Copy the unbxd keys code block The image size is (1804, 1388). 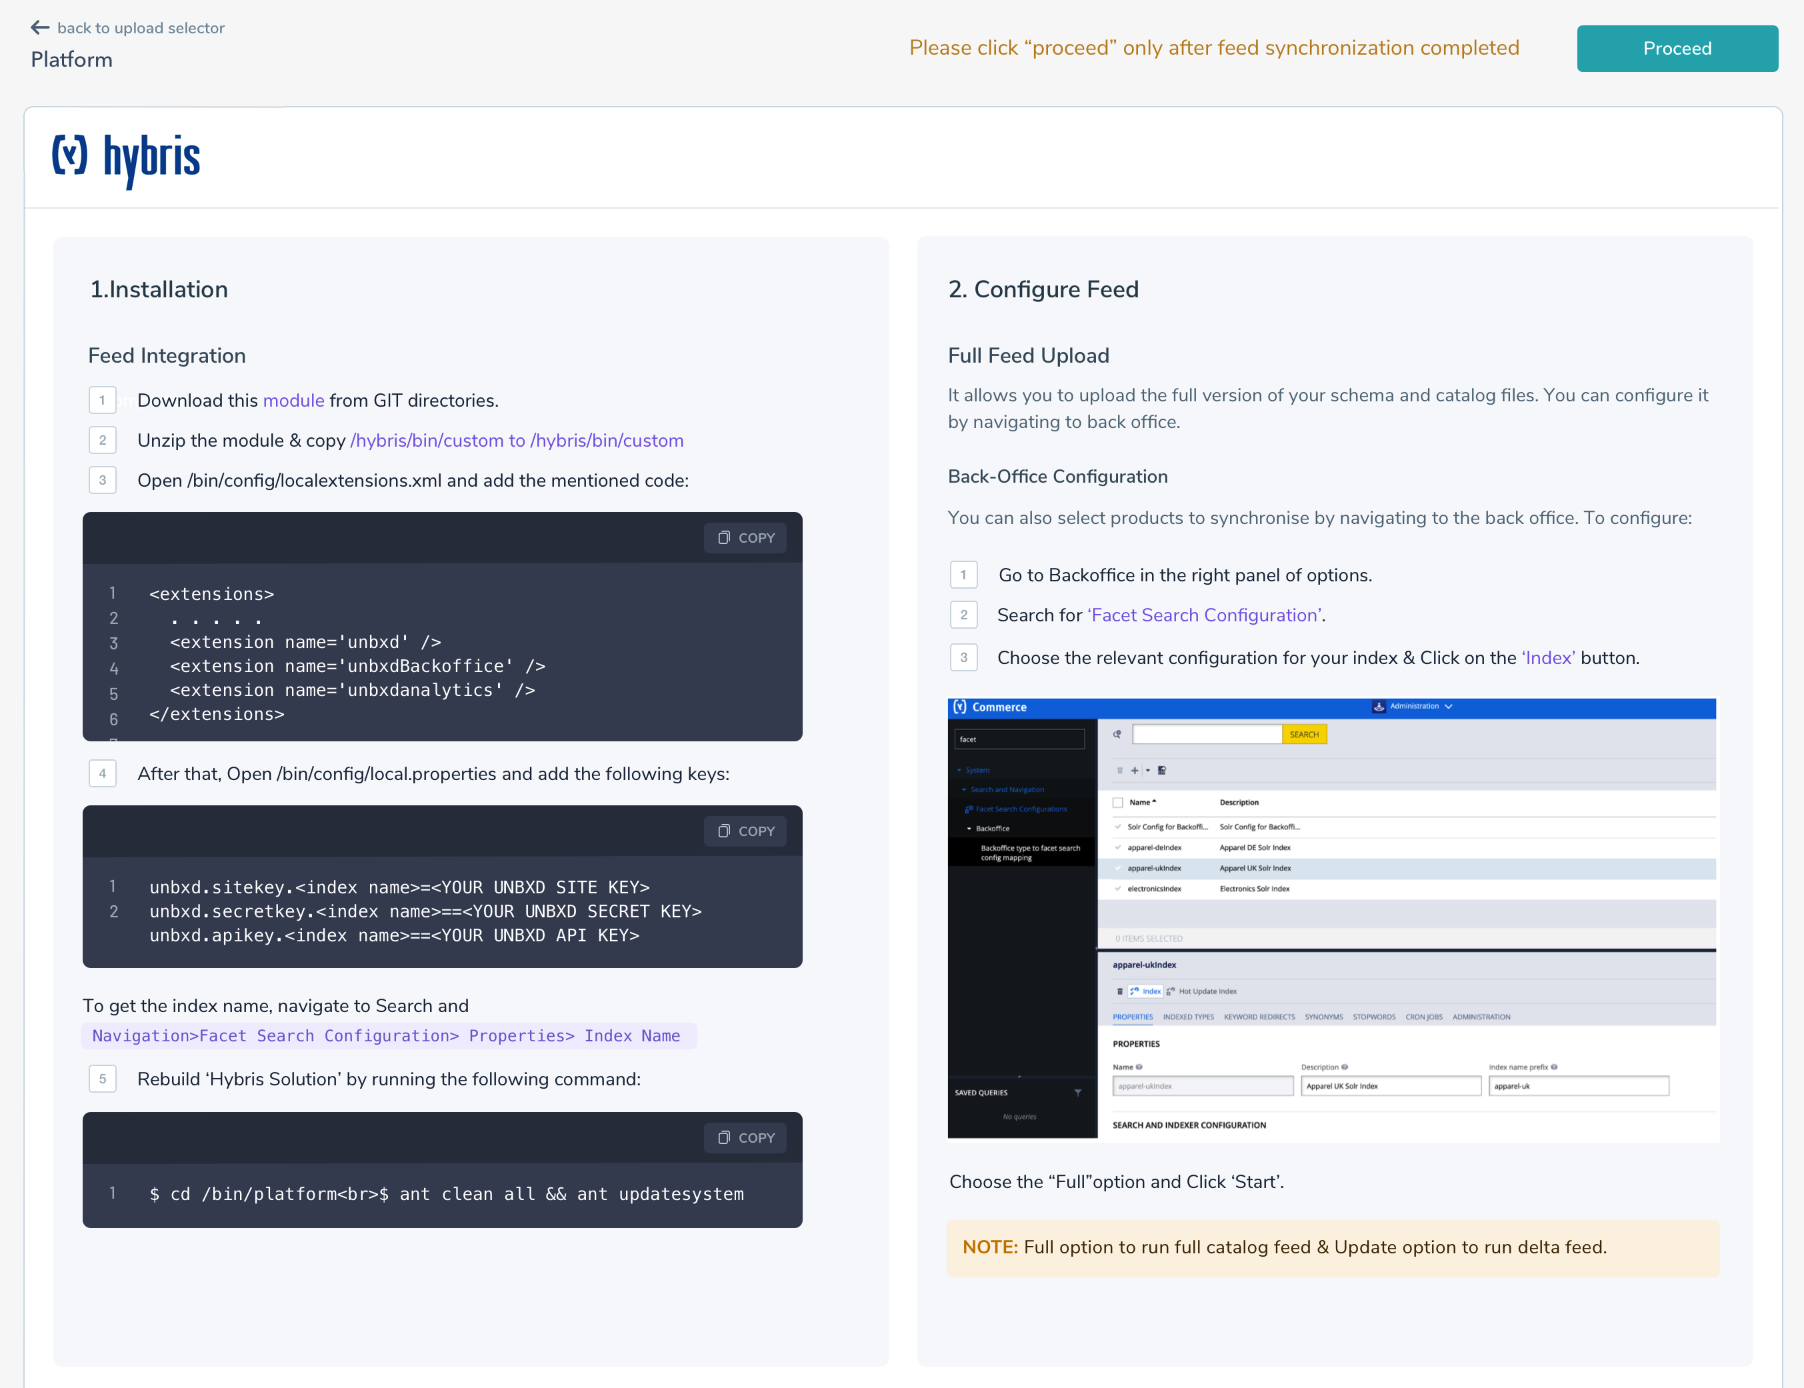746,831
